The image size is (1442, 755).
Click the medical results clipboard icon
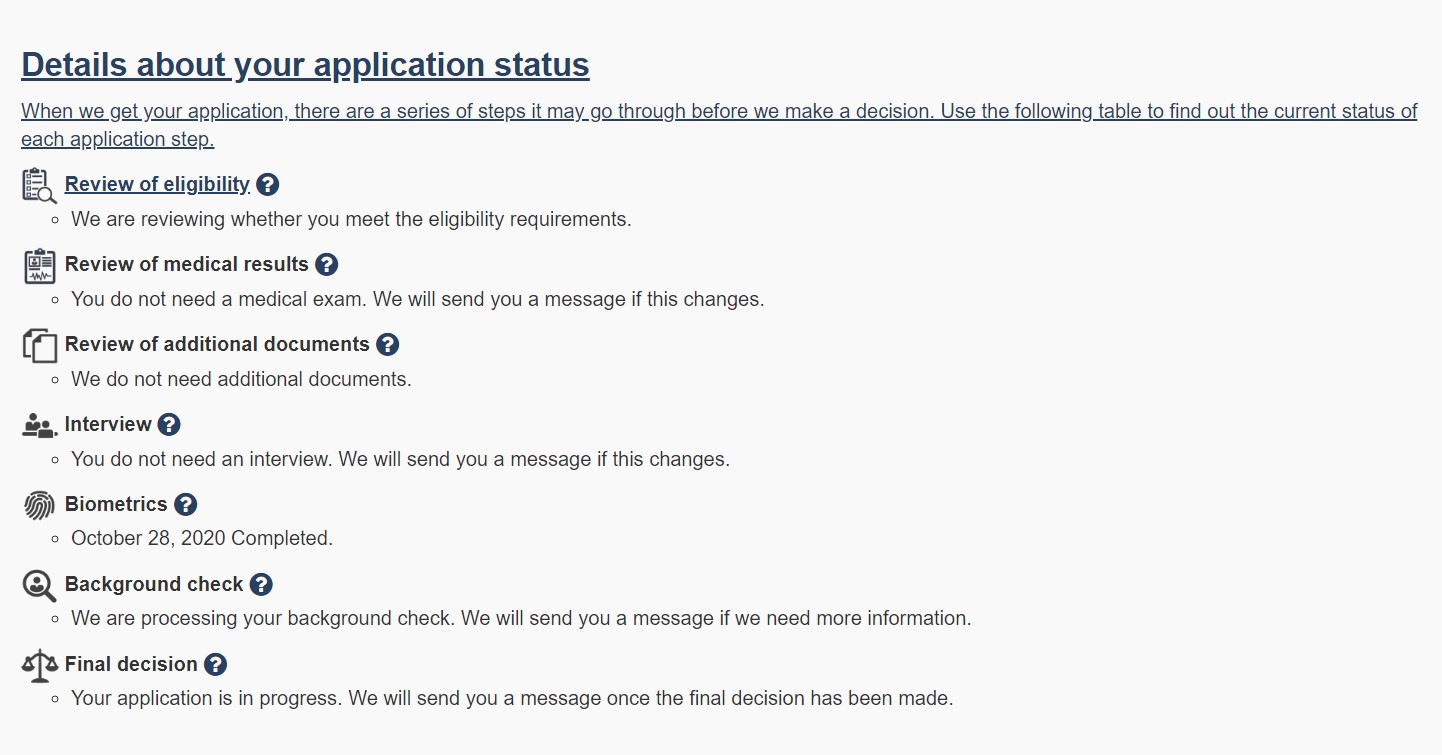pyautogui.click(x=40, y=266)
